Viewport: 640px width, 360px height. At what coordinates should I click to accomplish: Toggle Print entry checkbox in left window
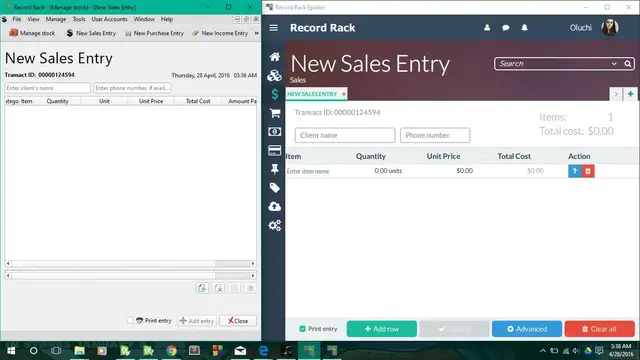coord(130,320)
